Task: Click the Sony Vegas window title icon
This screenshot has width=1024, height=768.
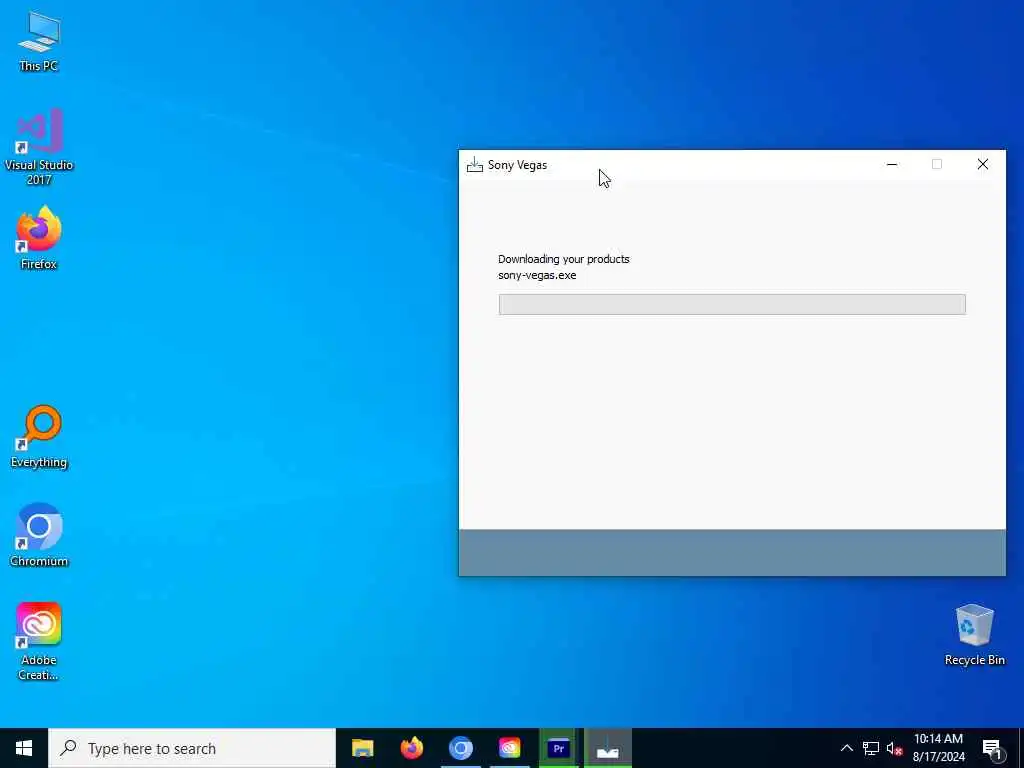Action: (475, 165)
